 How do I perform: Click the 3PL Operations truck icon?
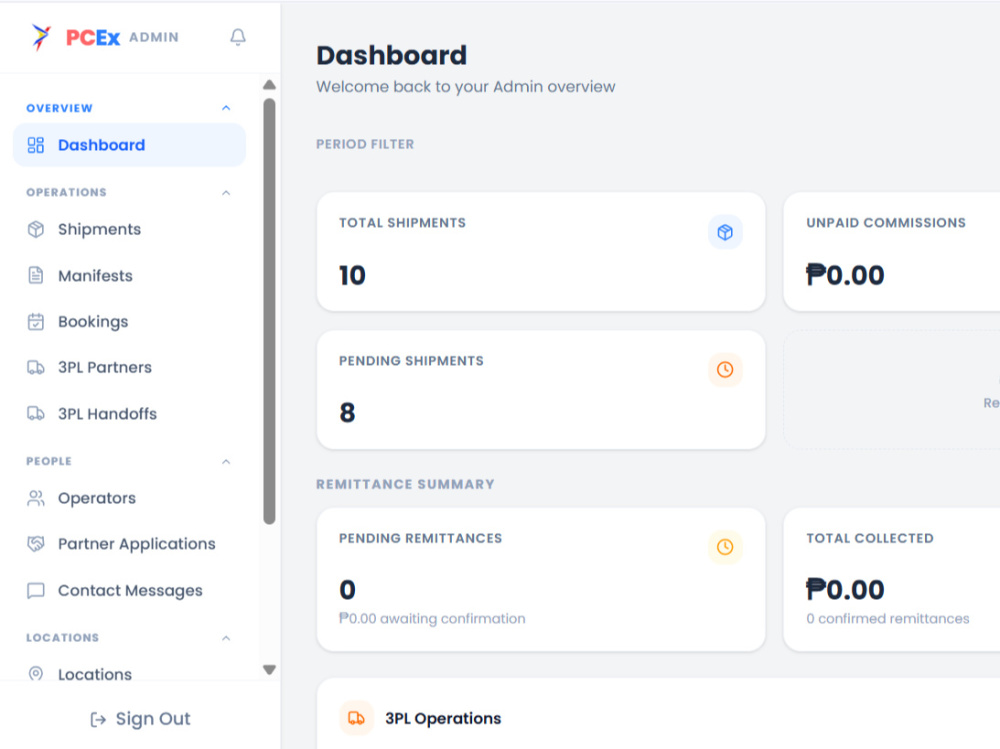click(x=357, y=718)
